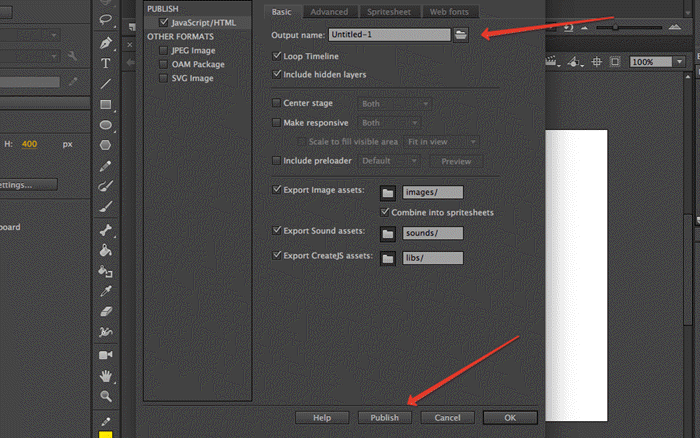Toggle Combine into spritesheets checkbox

click(x=384, y=212)
